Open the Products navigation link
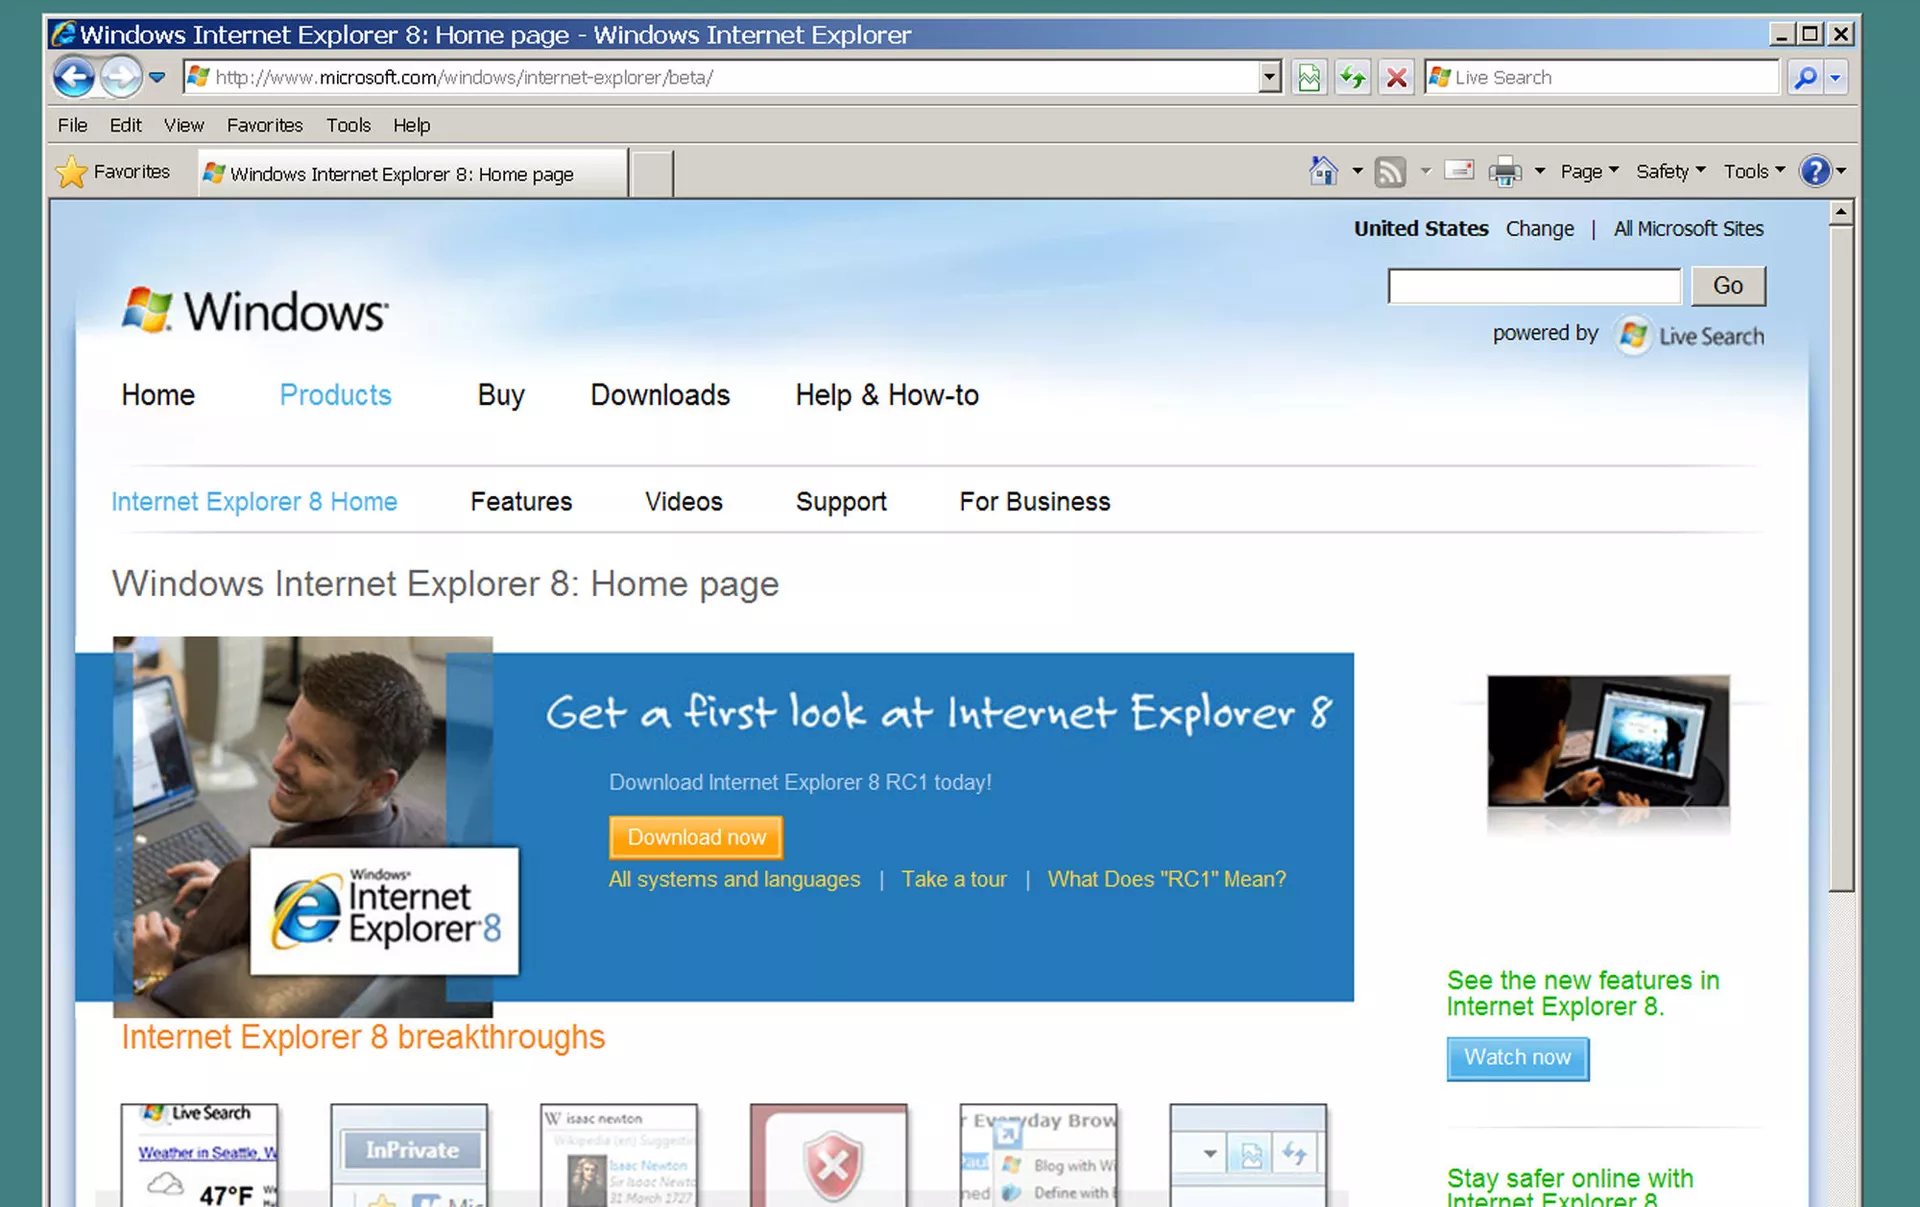The width and height of the screenshot is (1920, 1207). (x=335, y=395)
